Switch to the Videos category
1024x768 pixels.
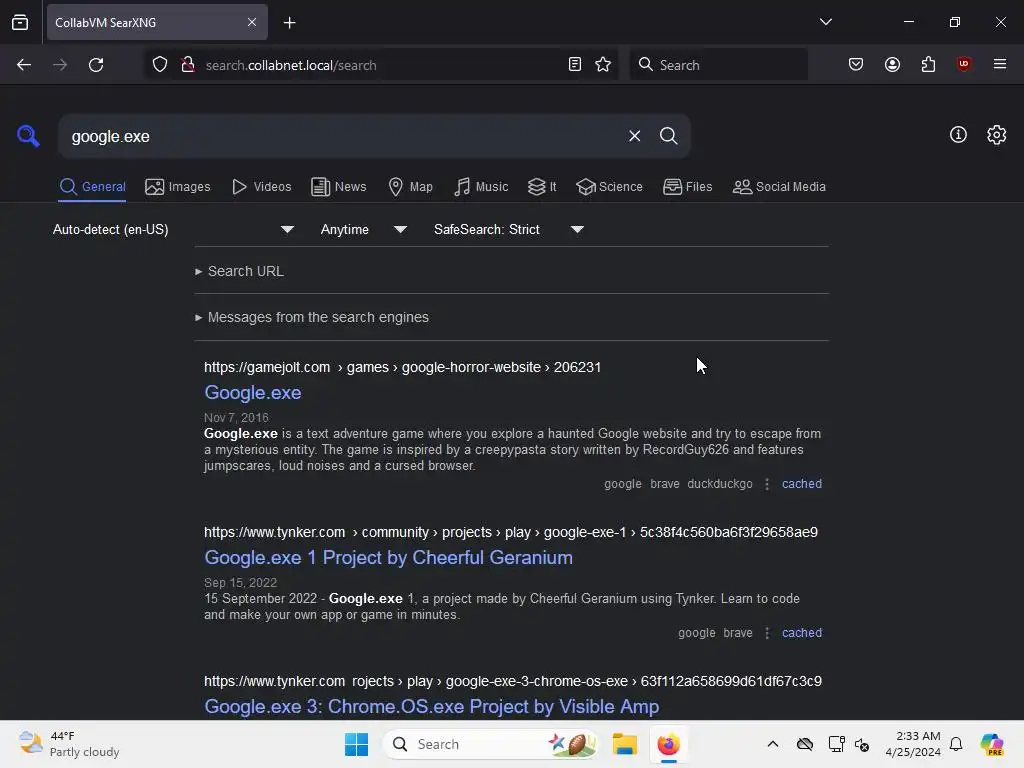coord(261,187)
